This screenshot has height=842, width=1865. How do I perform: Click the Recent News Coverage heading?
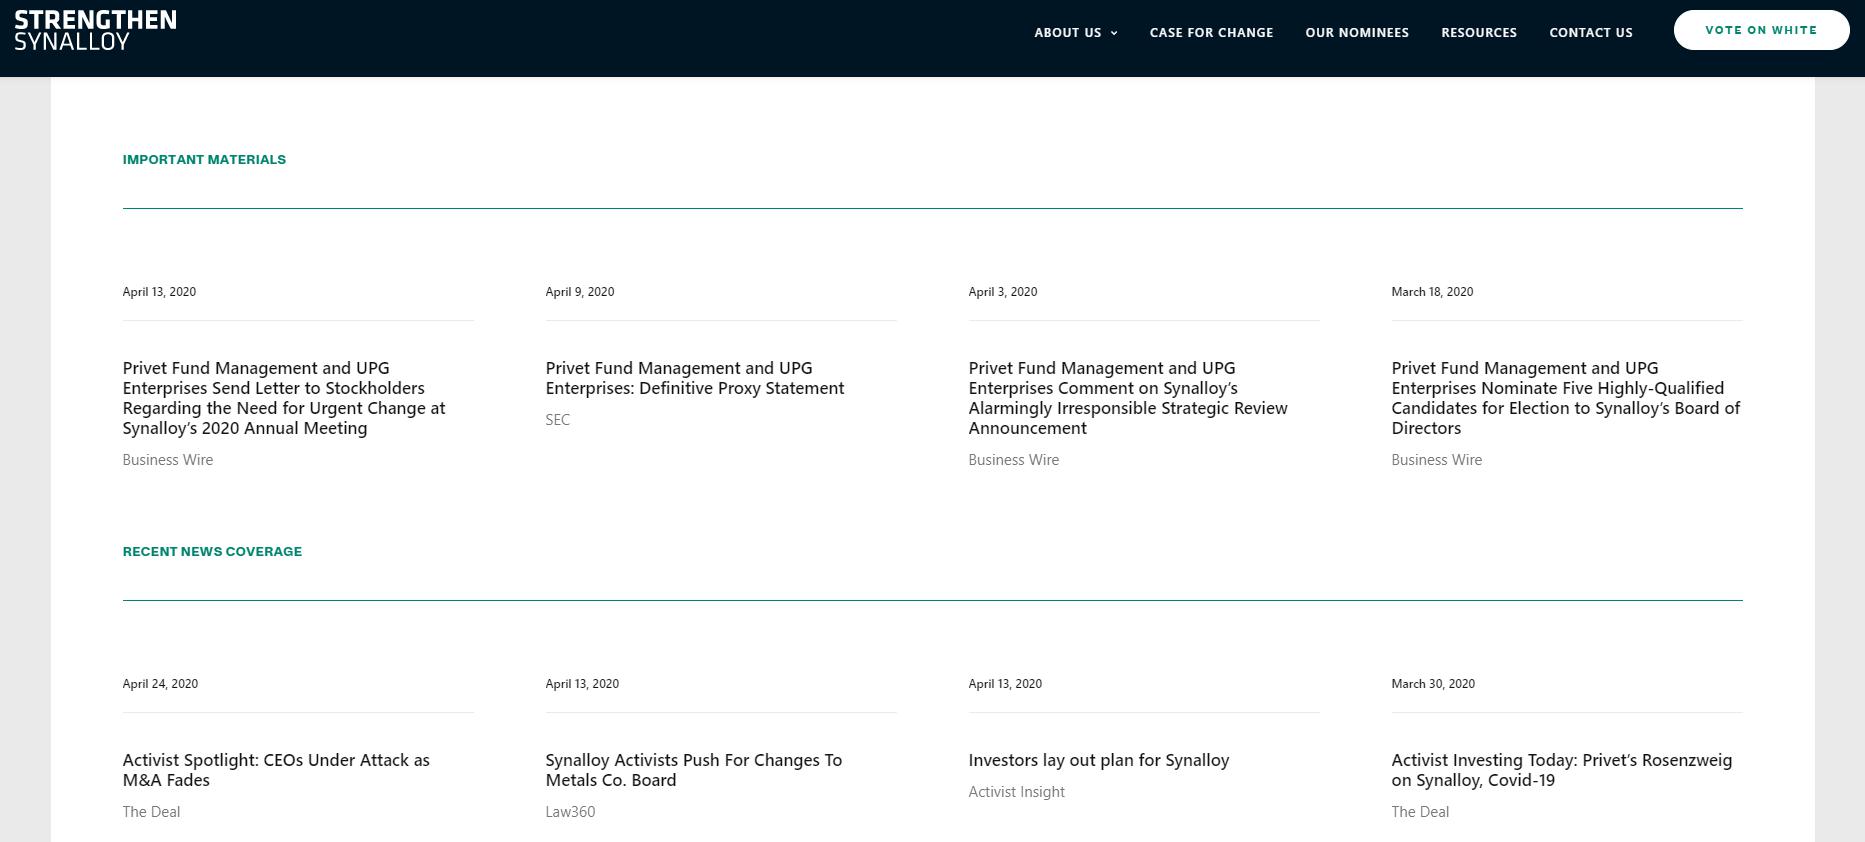click(212, 552)
